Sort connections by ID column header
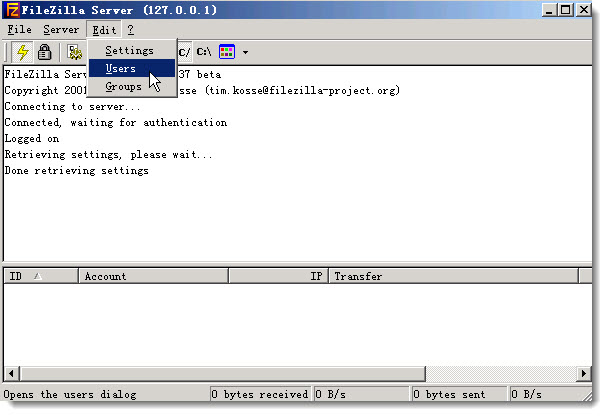This screenshot has width=607, height=416. point(41,276)
